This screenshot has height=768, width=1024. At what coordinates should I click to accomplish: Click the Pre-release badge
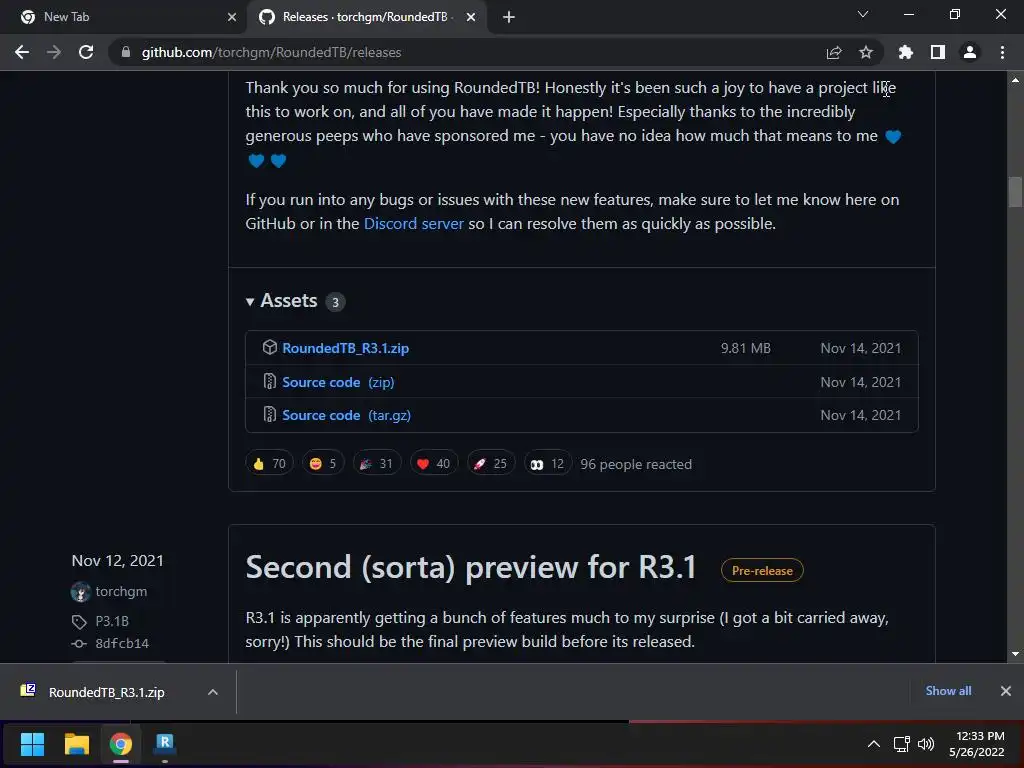click(x=762, y=570)
